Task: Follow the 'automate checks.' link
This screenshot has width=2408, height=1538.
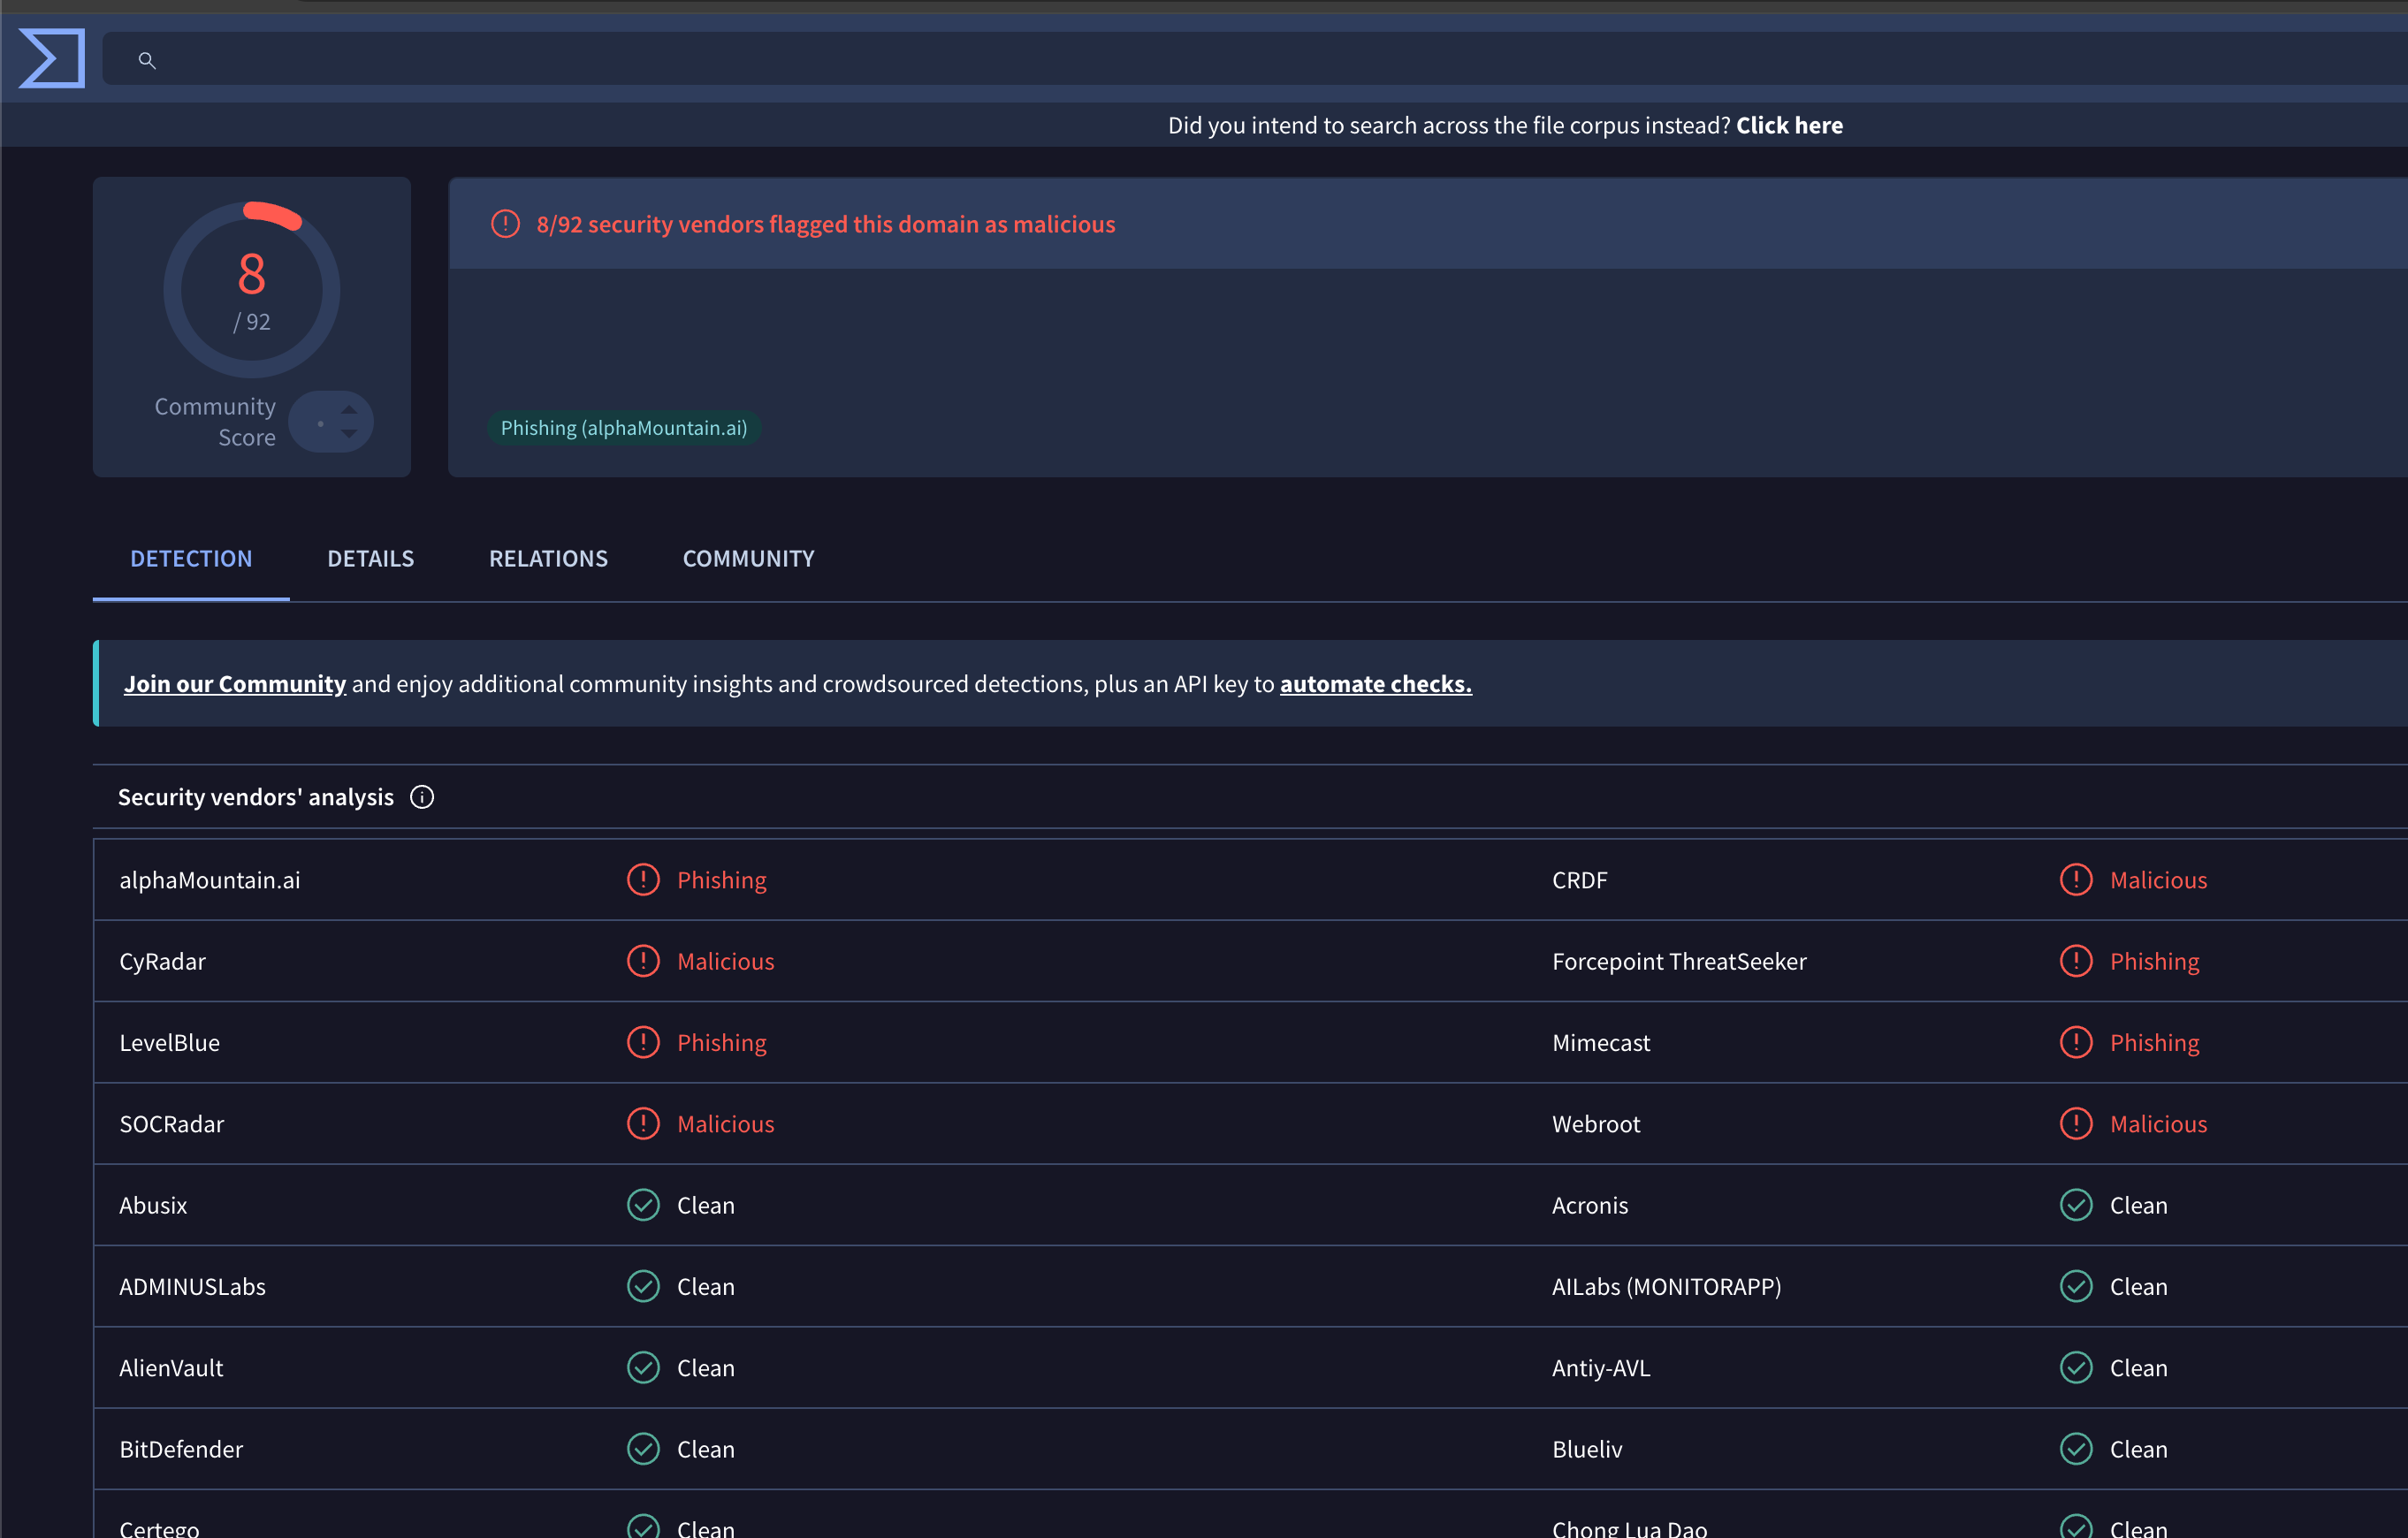Action: [x=1375, y=684]
